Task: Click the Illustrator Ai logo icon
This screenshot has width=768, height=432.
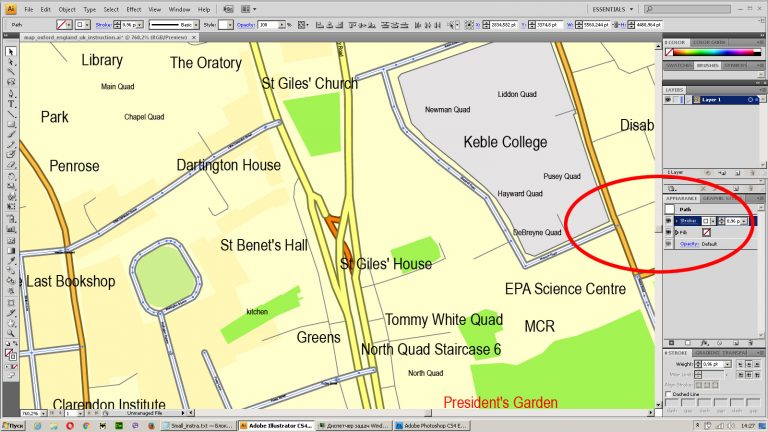Action: click(x=9, y=9)
